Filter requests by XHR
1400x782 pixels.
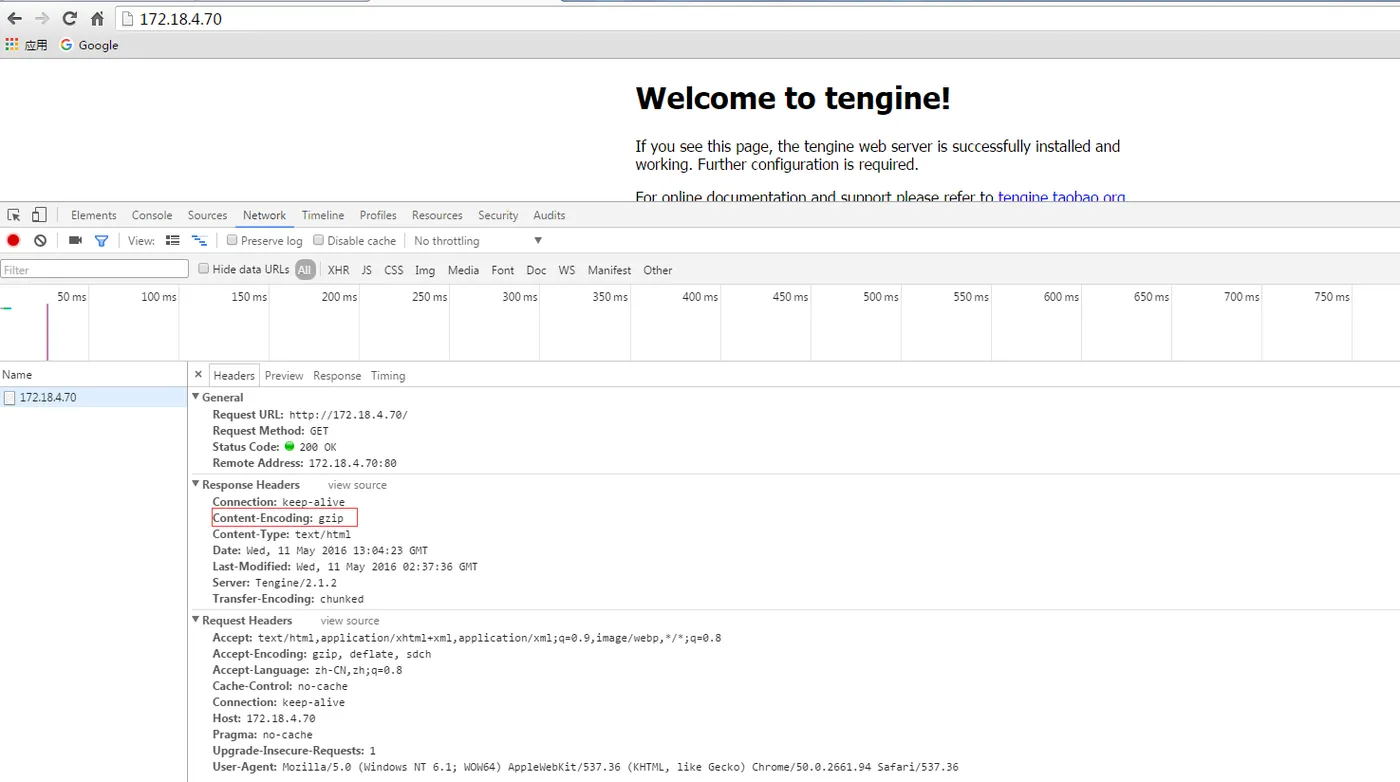click(339, 270)
